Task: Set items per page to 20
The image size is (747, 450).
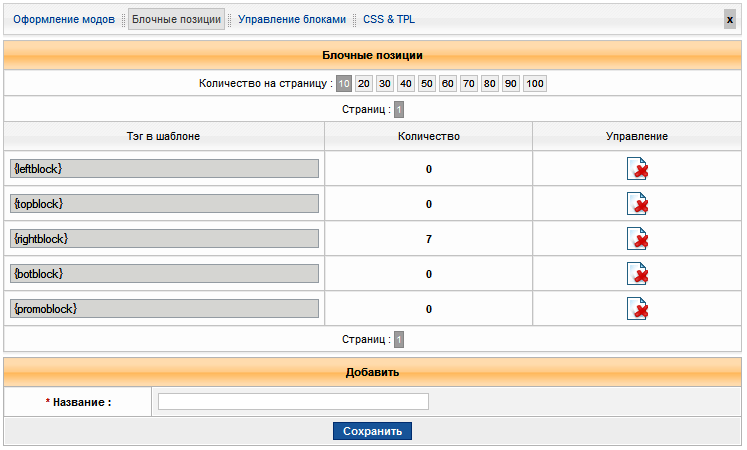Action: click(364, 84)
